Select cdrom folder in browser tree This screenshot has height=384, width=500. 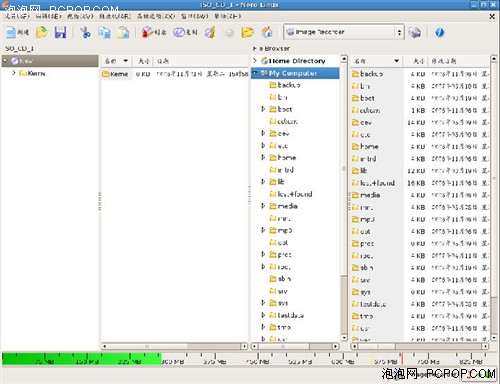click(284, 121)
